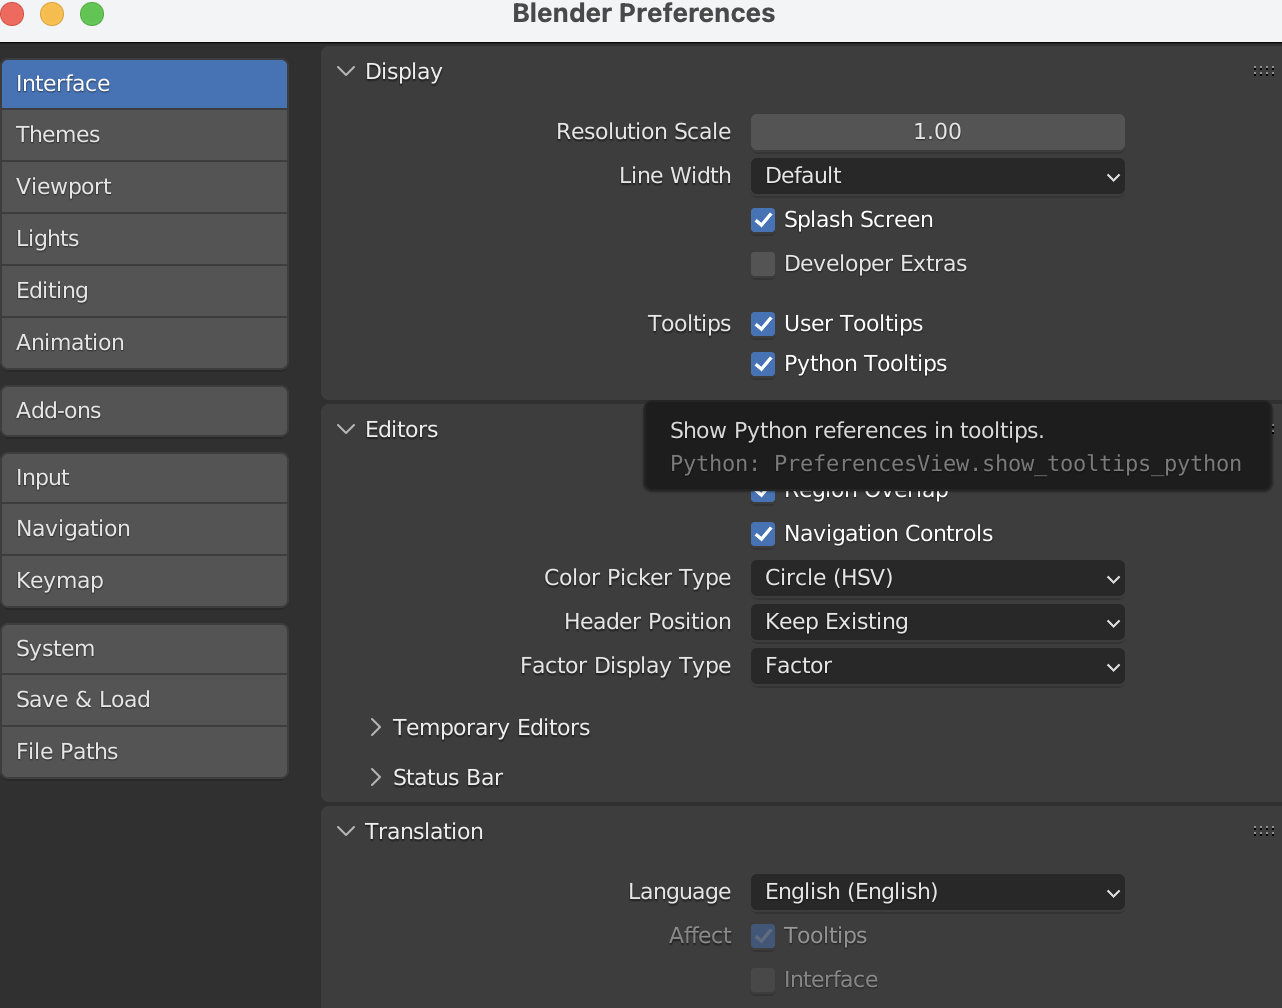Open System preferences

144,649
